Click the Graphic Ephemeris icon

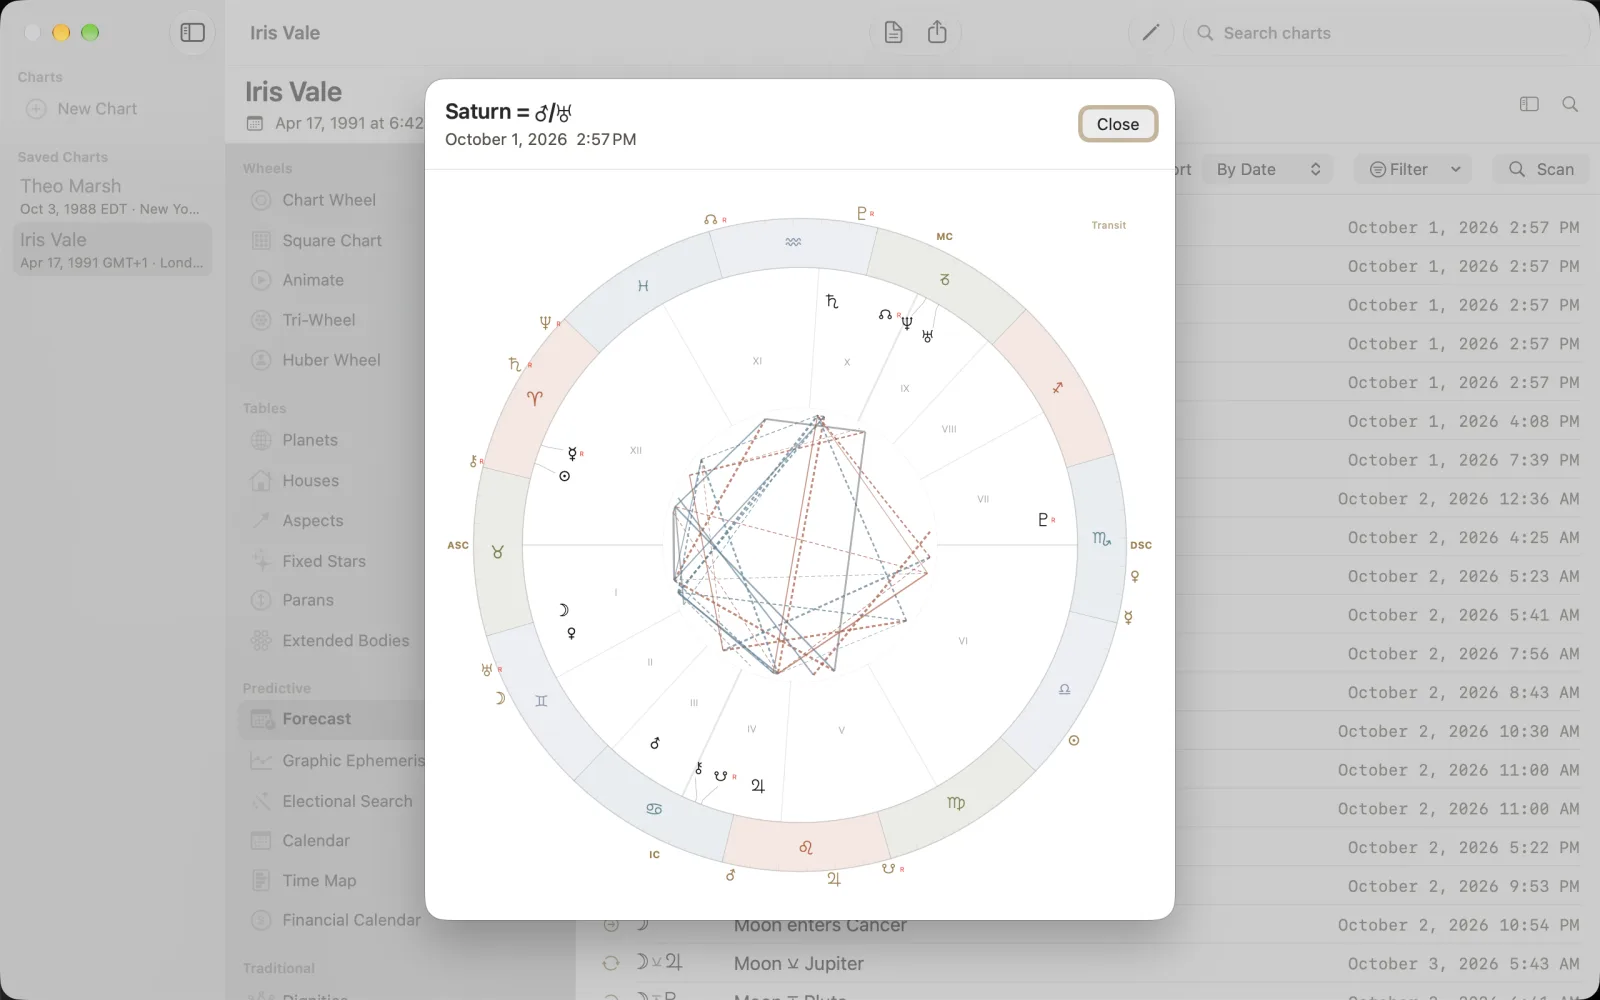point(261,761)
